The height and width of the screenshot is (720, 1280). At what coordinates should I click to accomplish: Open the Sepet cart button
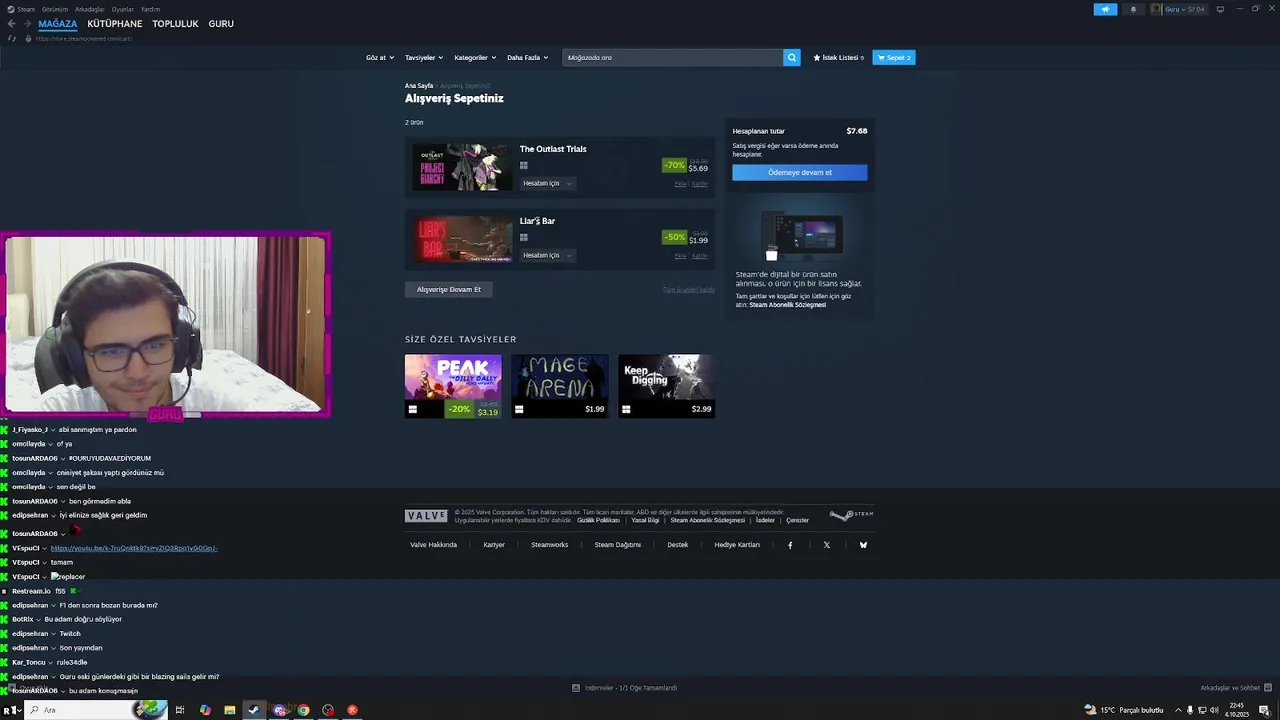pyautogui.click(x=894, y=57)
